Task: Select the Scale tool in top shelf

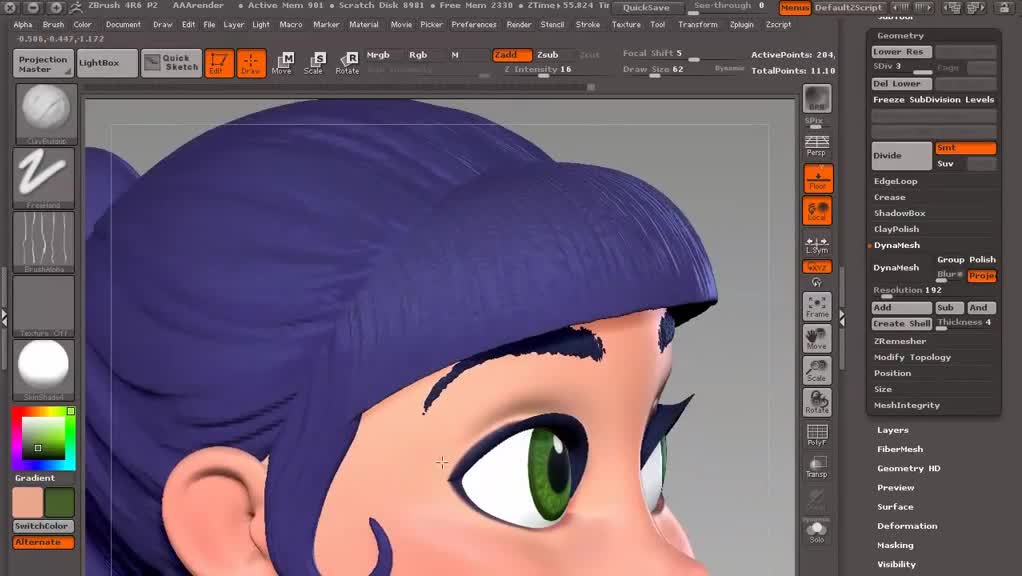Action: click(314, 63)
